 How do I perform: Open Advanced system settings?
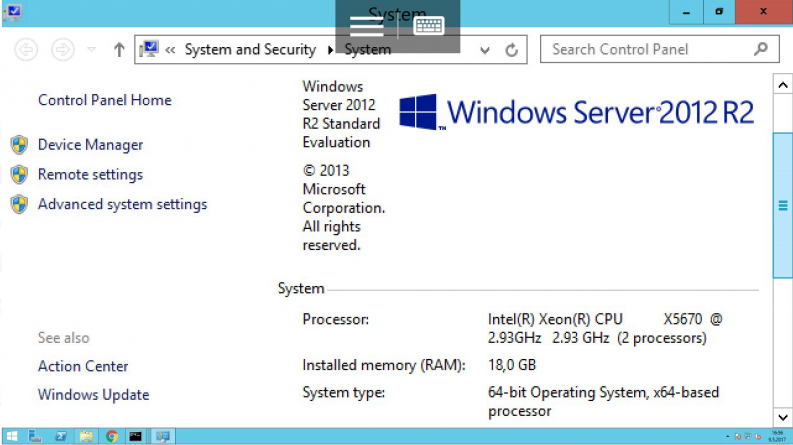122,204
